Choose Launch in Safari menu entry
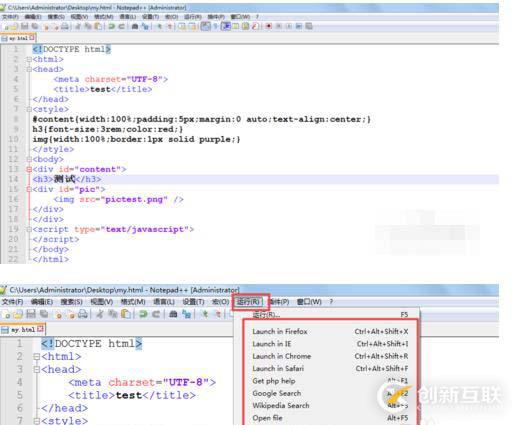The image size is (512, 425). [330, 369]
